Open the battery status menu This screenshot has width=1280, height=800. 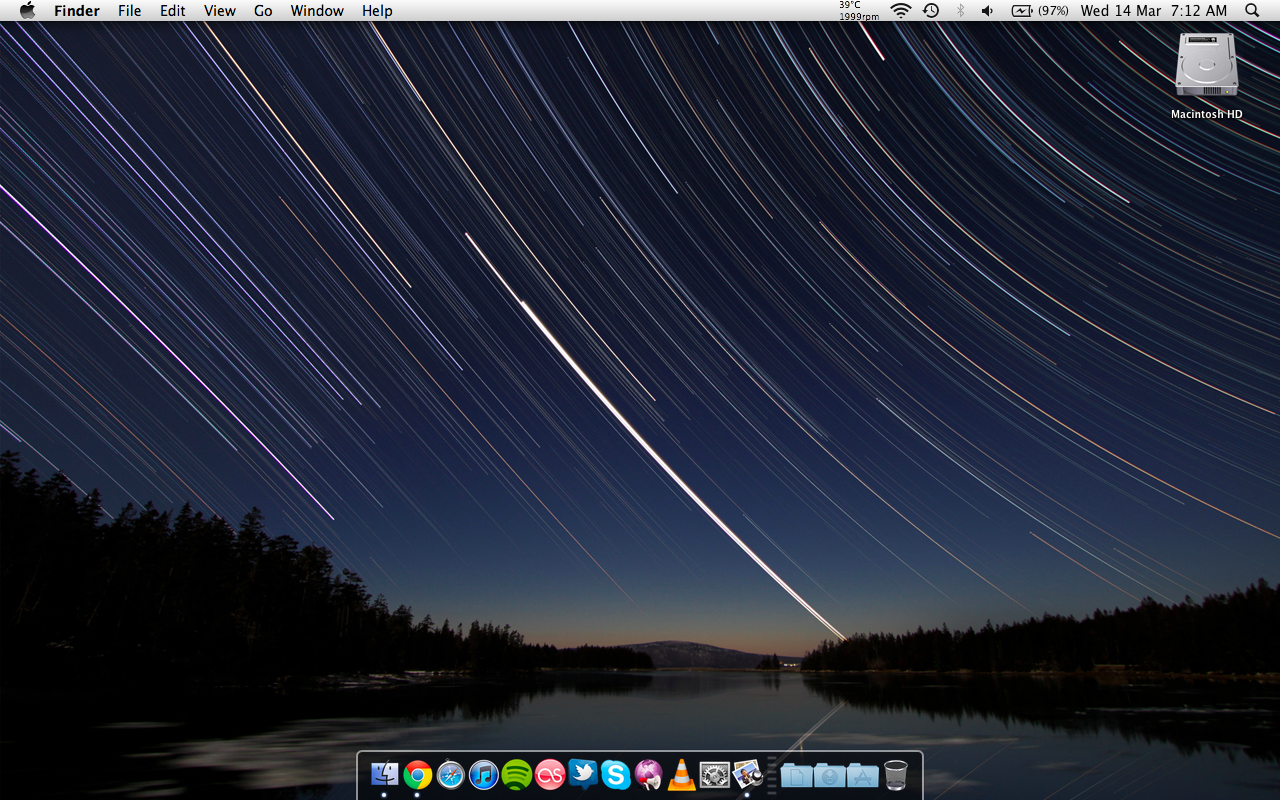pyautogui.click(x=1040, y=10)
